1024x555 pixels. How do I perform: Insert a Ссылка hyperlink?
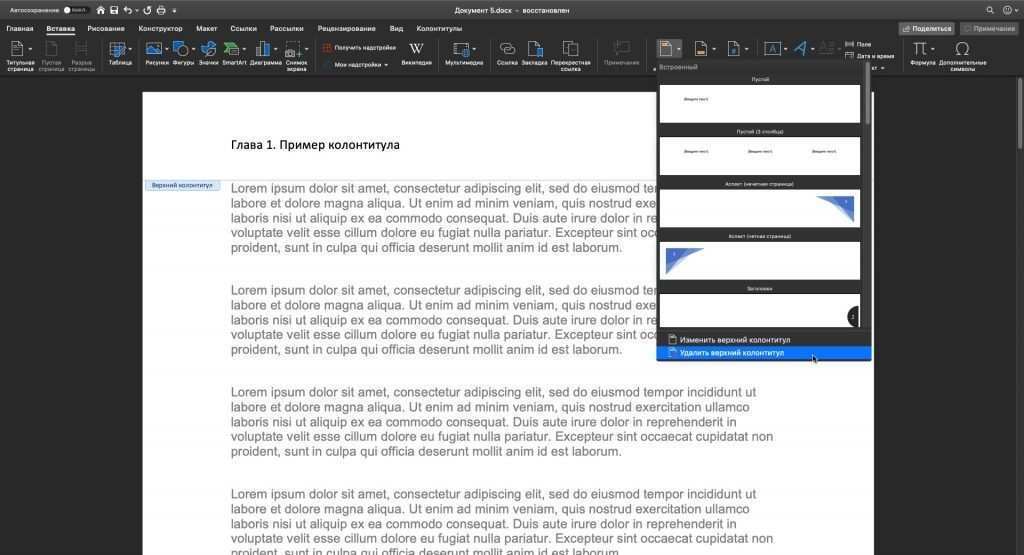[x=507, y=54]
